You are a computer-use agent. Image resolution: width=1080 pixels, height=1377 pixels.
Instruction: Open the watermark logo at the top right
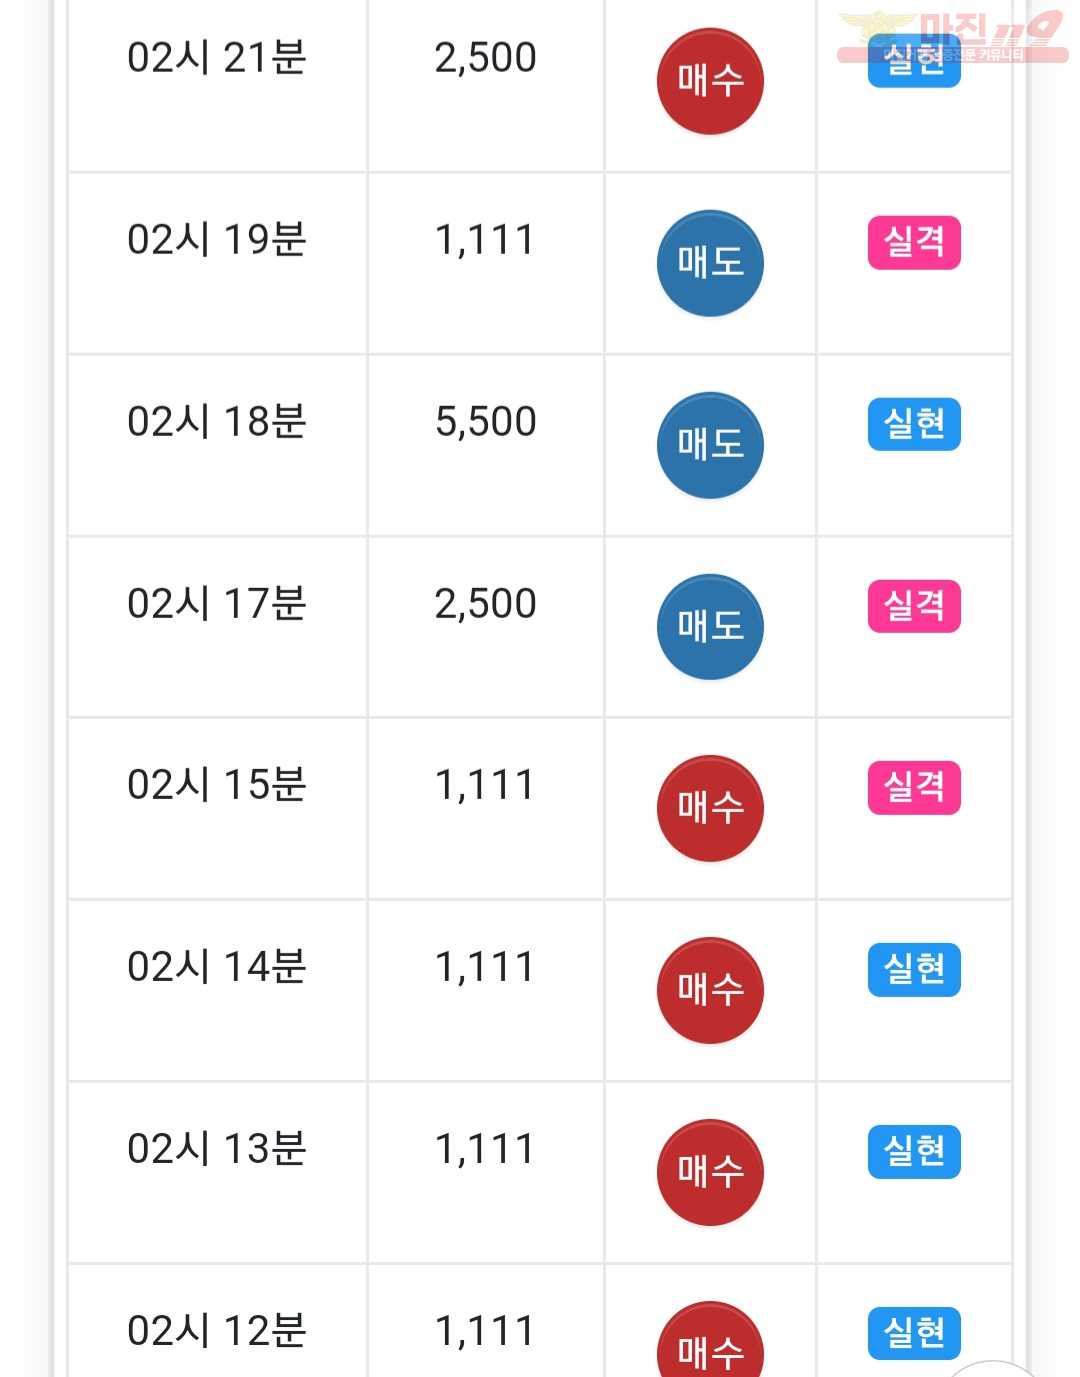tap(952, 37)
